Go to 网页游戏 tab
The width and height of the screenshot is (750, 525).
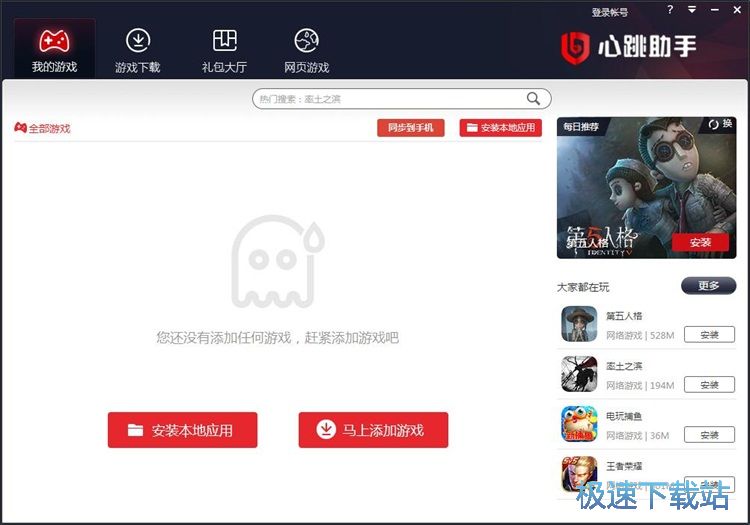[307, 51]
